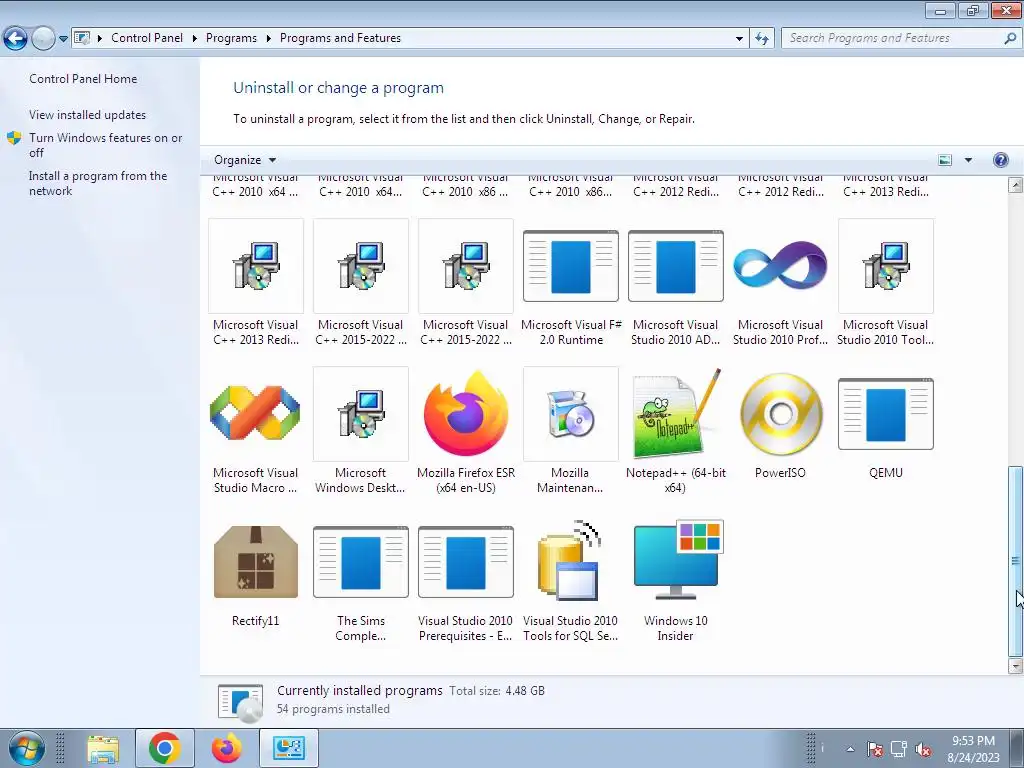
Task: Click the change view icon
Action: point(945,160)
